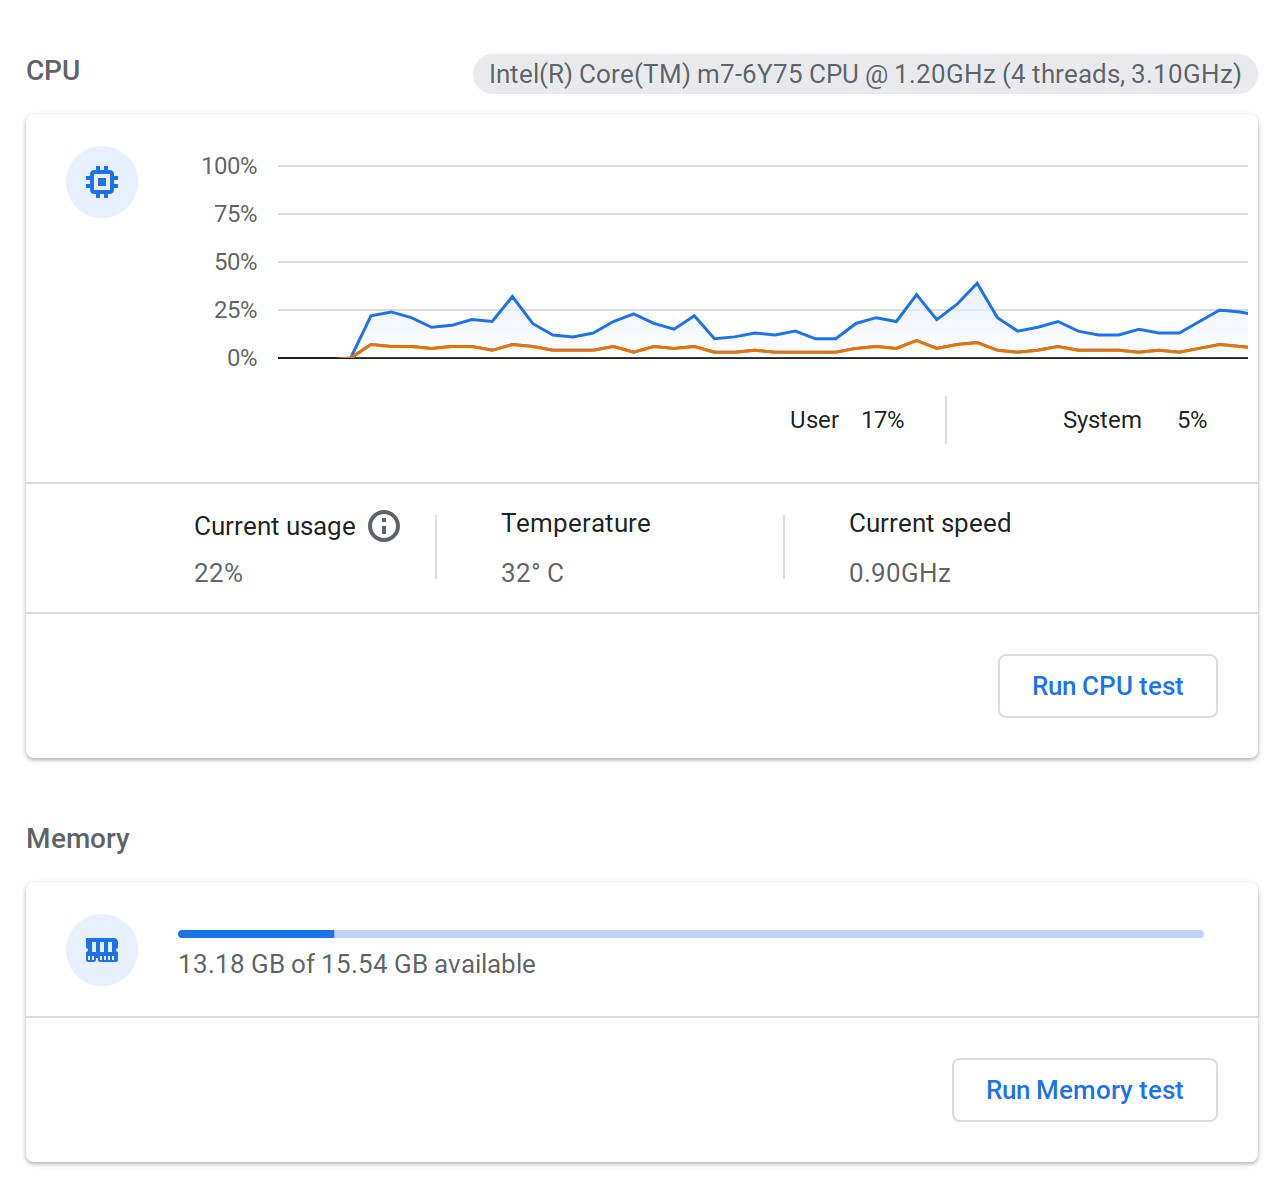Click the memory usage progress bar
Image resolution: width=1278 pixels, height=1194 pixels.
pyautogui.click(x=691, y=934)
